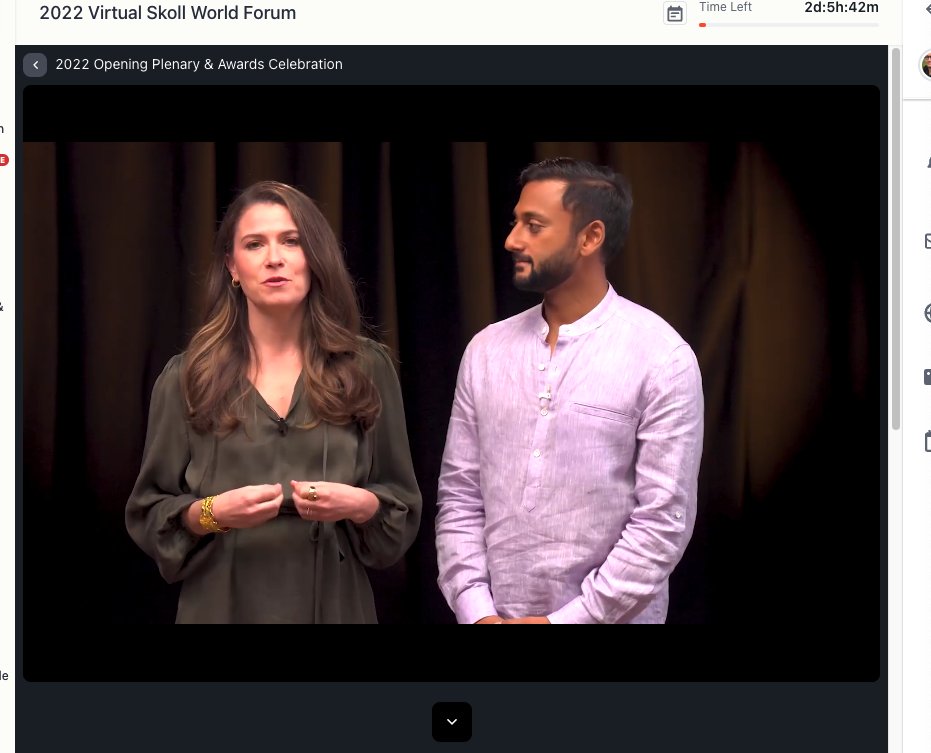
Task: Expand details with the down chevron below the video
Action: 452,722
